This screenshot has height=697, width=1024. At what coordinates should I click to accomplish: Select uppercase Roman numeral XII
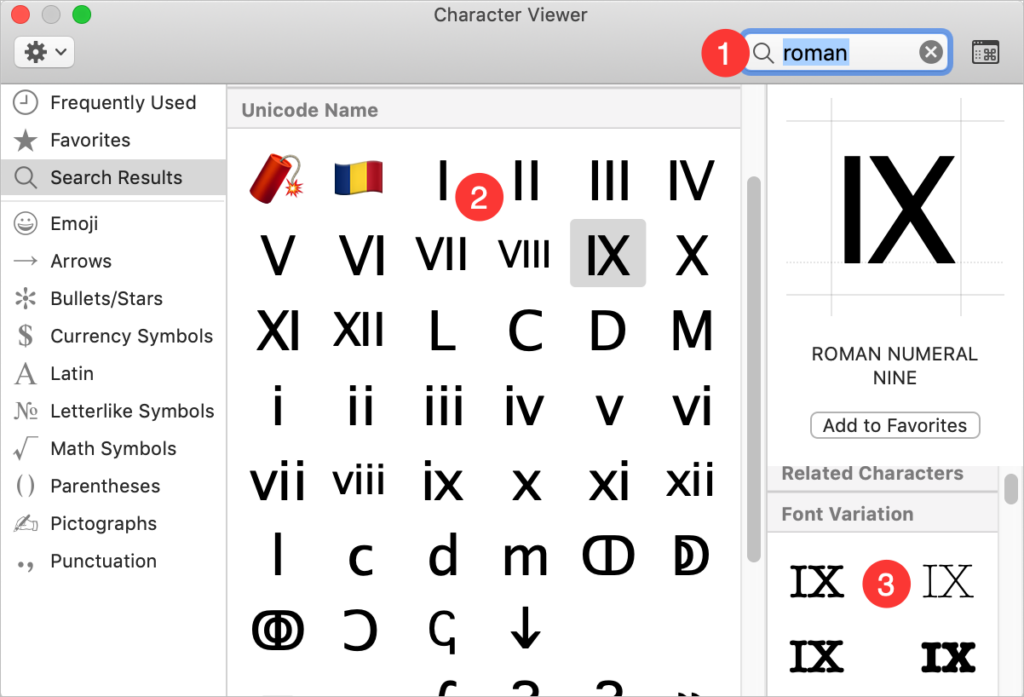click(x=359, y=329)
